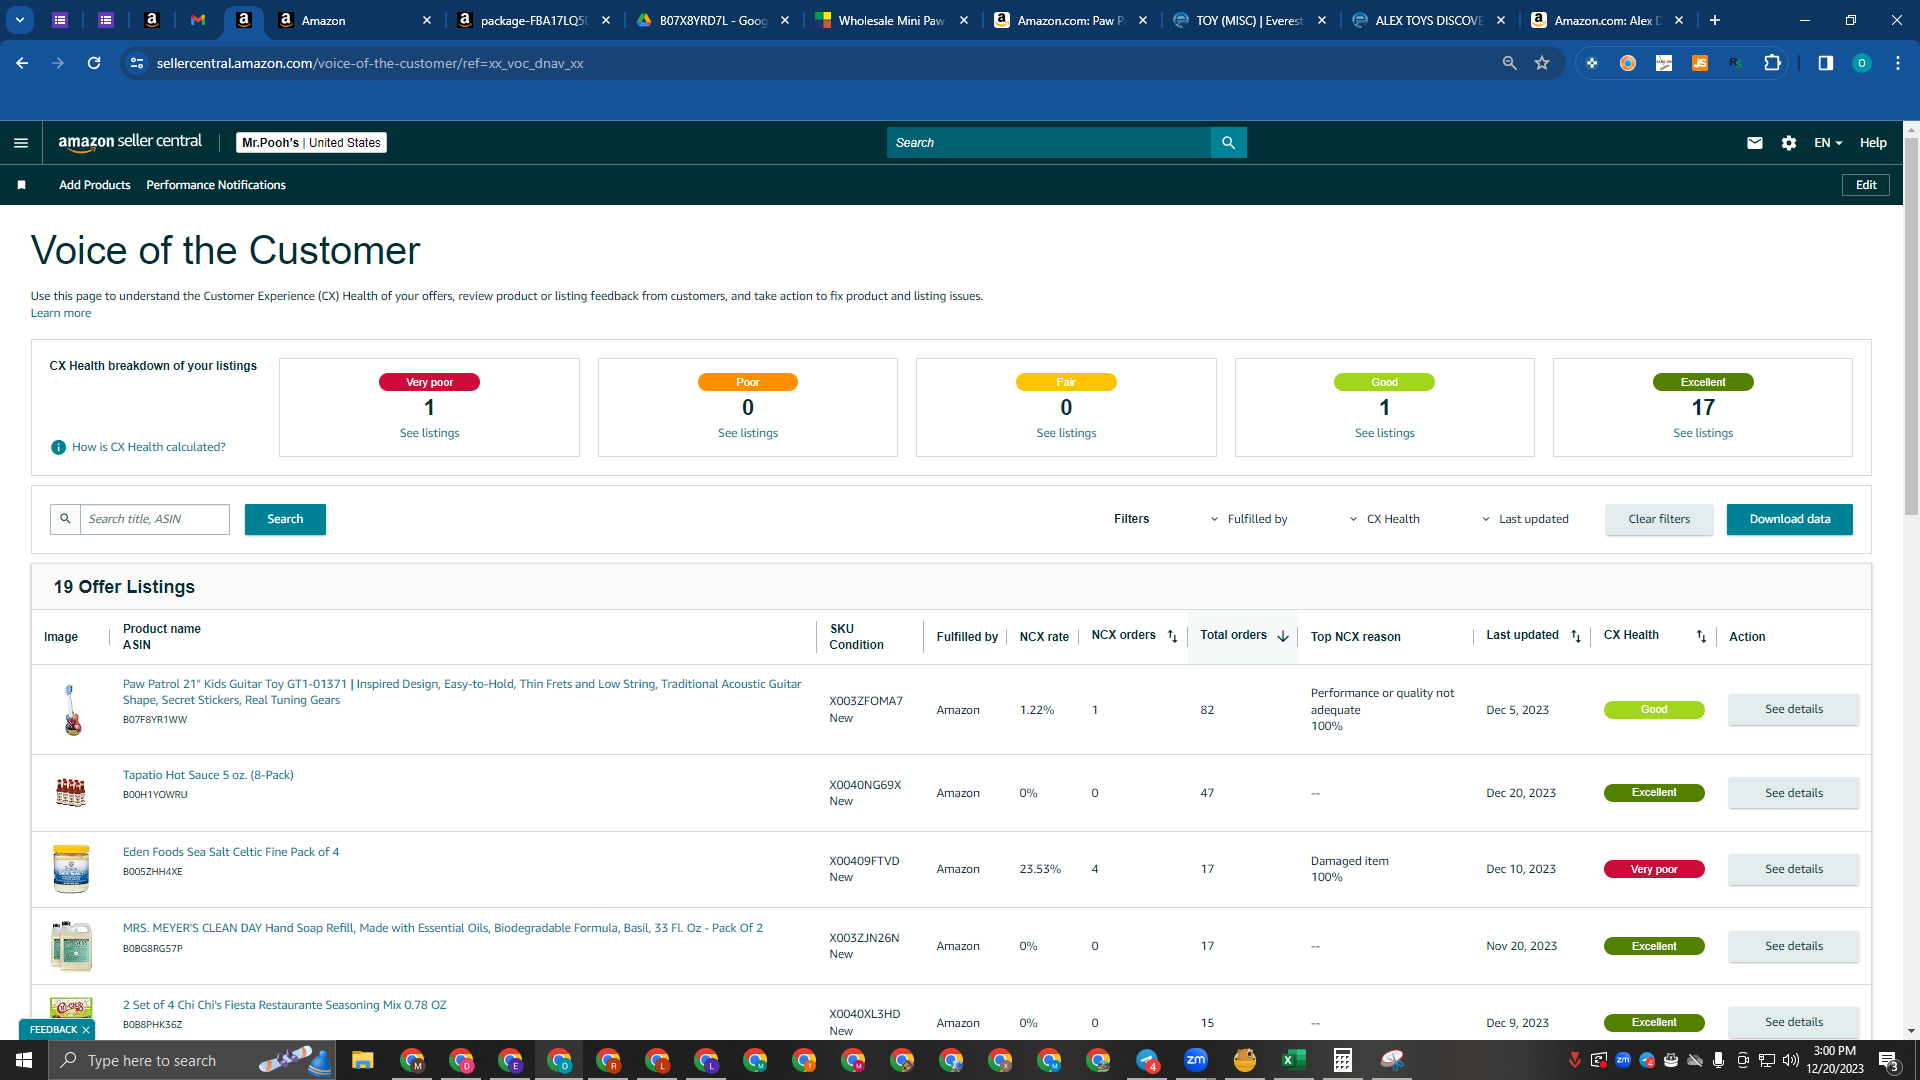
Task: Sort by NCX orders arrows icon
Action: 1173,636
